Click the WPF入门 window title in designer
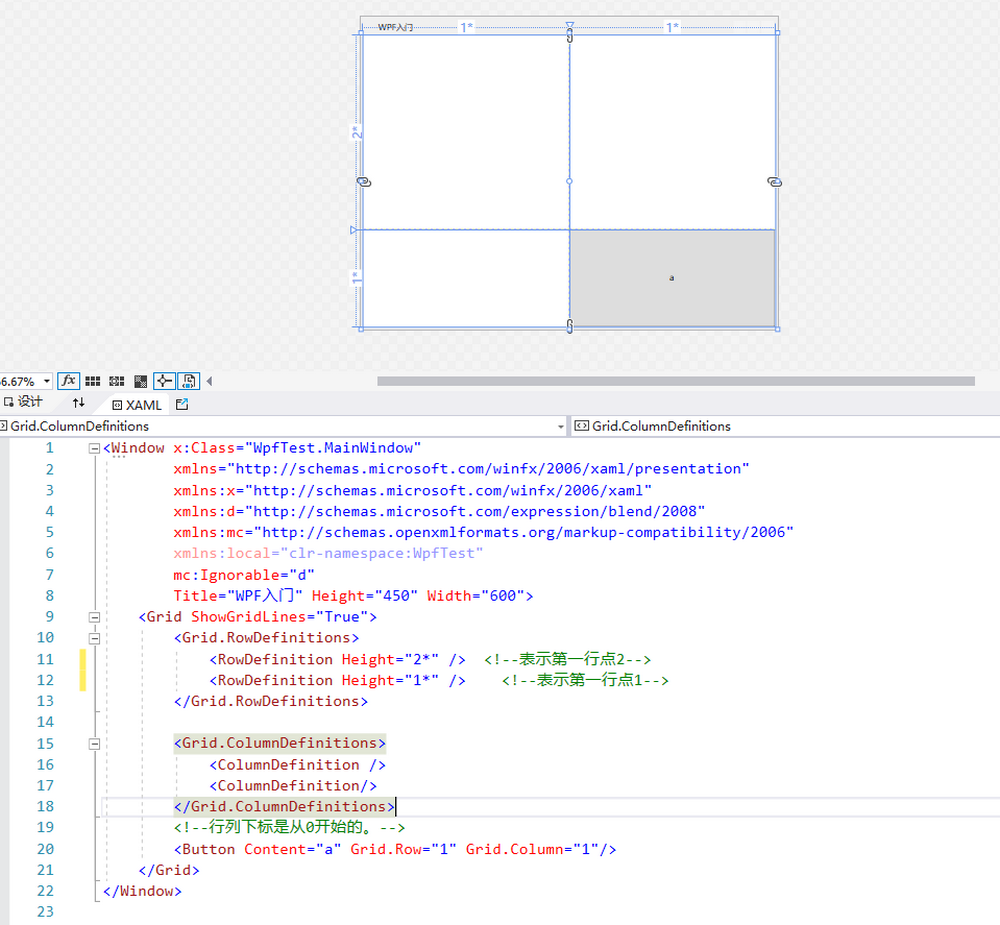The image size is (1000, 925). point(395,27)
